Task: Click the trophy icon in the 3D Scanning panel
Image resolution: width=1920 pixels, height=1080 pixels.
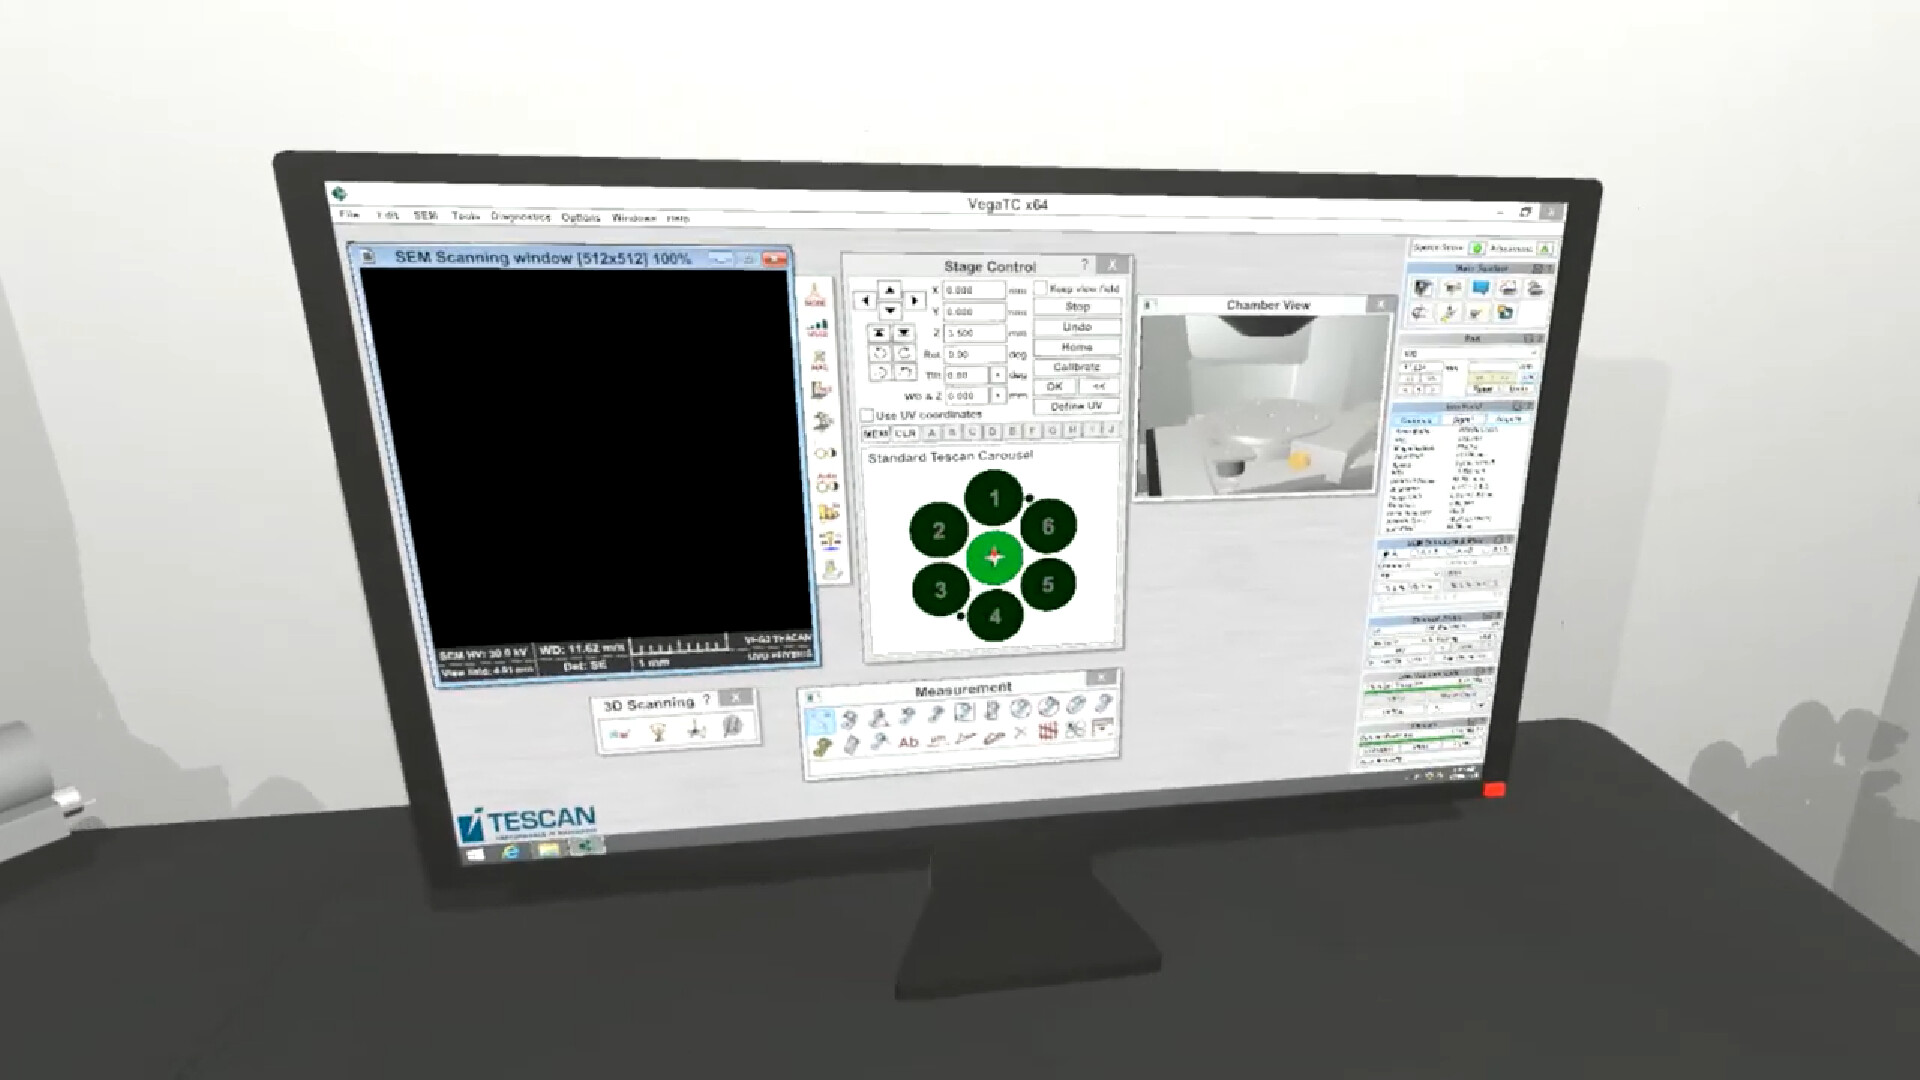Action: point(657,730)
